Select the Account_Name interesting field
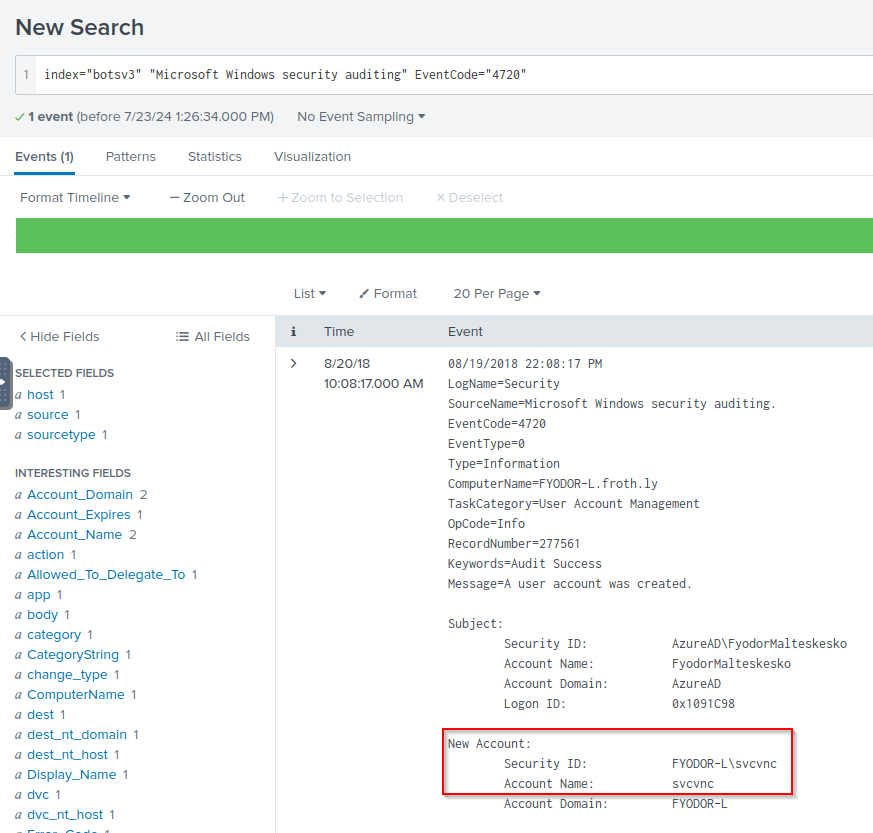Viewport: 873px width, 833px height. [x=74, y=534]
